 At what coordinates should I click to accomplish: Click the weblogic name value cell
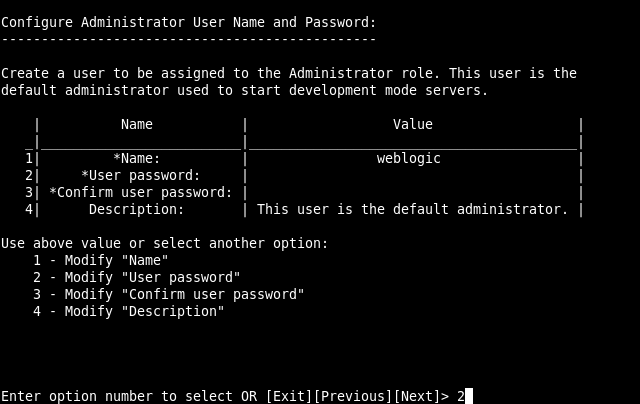click(409, 158)
